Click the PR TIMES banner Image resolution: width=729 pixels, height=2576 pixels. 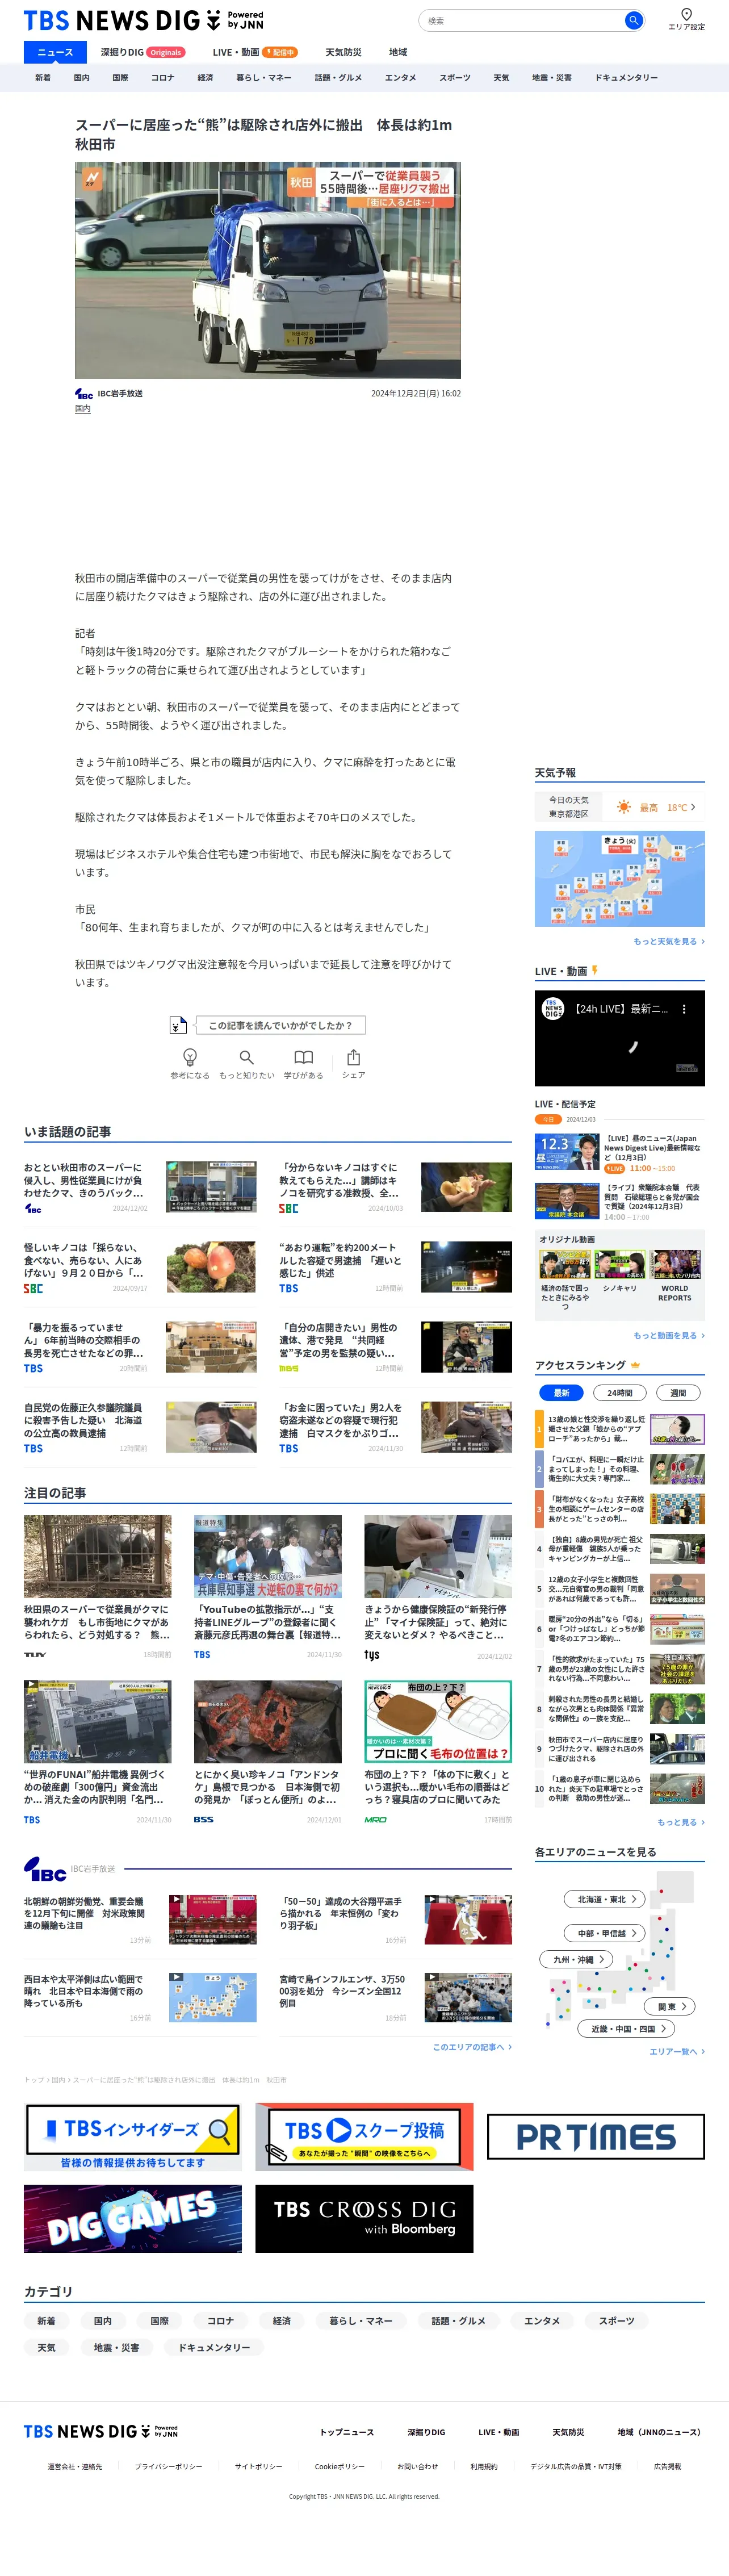595,2136
